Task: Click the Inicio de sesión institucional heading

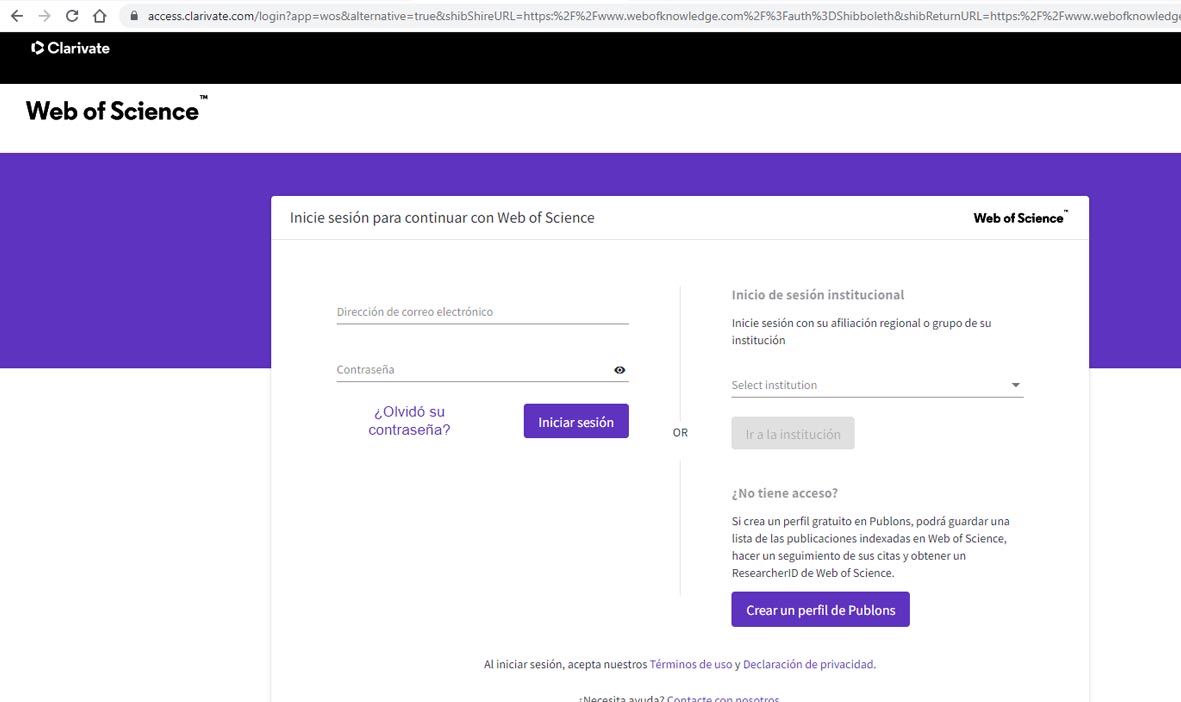Action: 817,295
